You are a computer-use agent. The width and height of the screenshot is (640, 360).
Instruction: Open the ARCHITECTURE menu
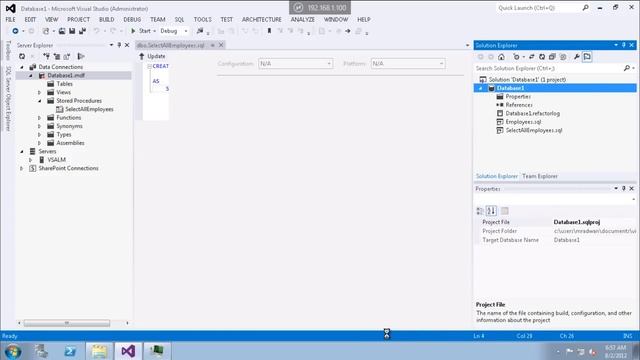point(262,19)
